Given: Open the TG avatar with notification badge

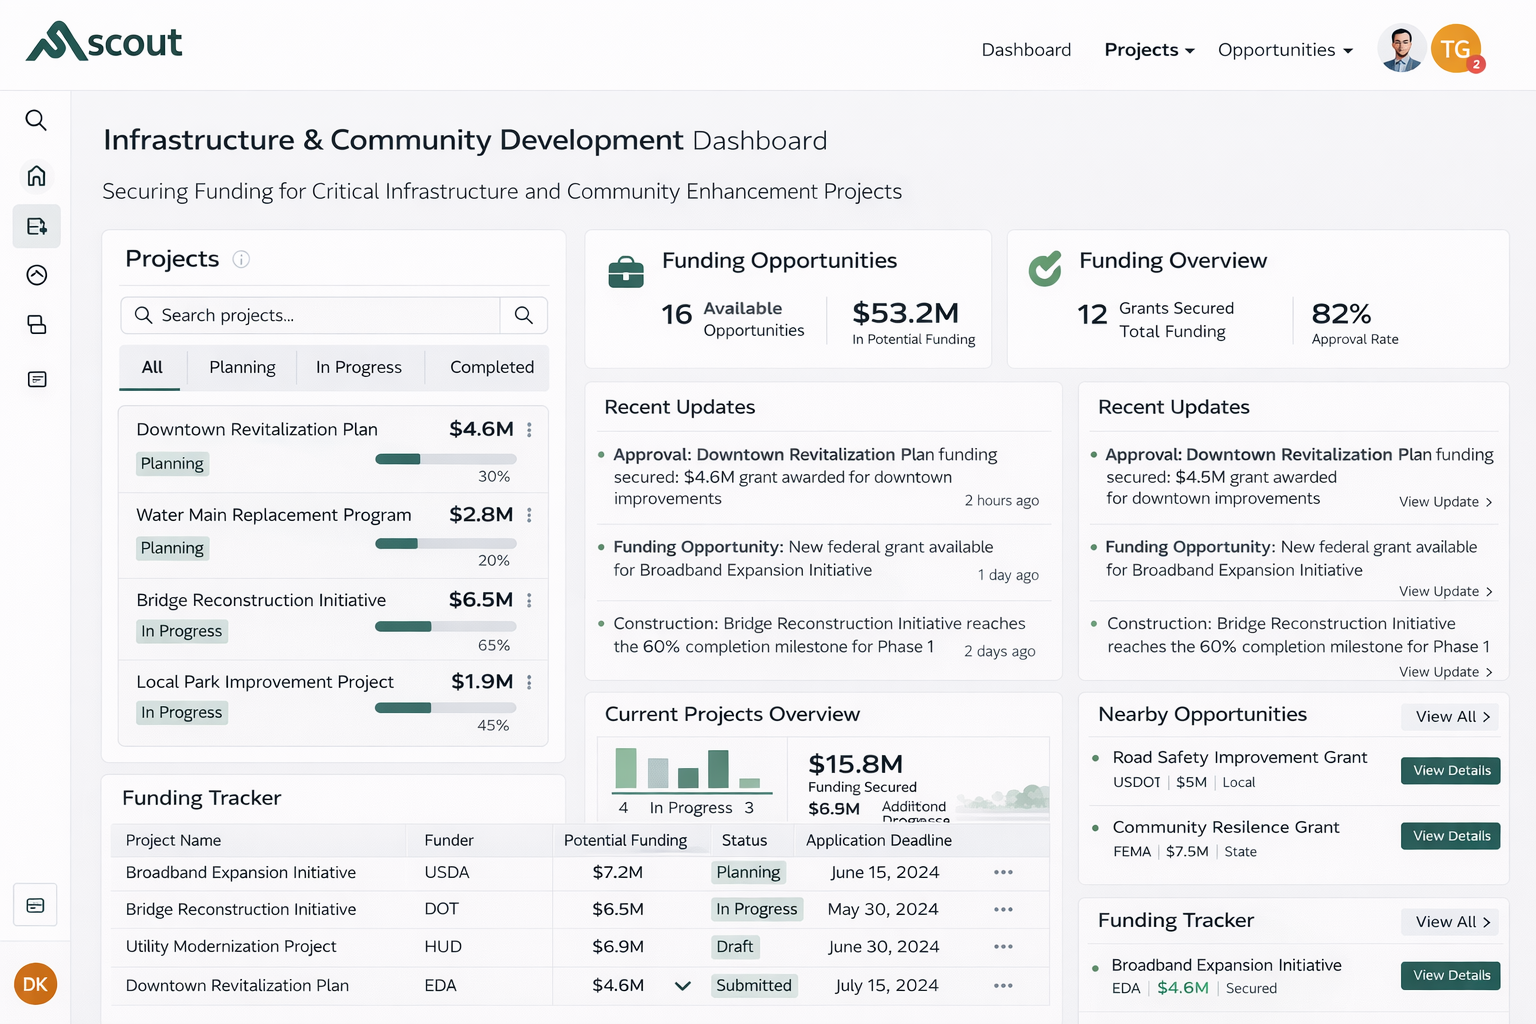Looking at the screenshot, I should pyautogui.click(x=1456, y=49).
